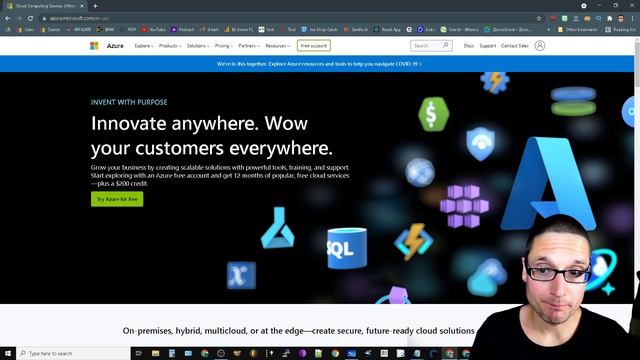This screenshot has height=360, width=640.
Task: Open the Partners dropdown
Action: (249, 46)
